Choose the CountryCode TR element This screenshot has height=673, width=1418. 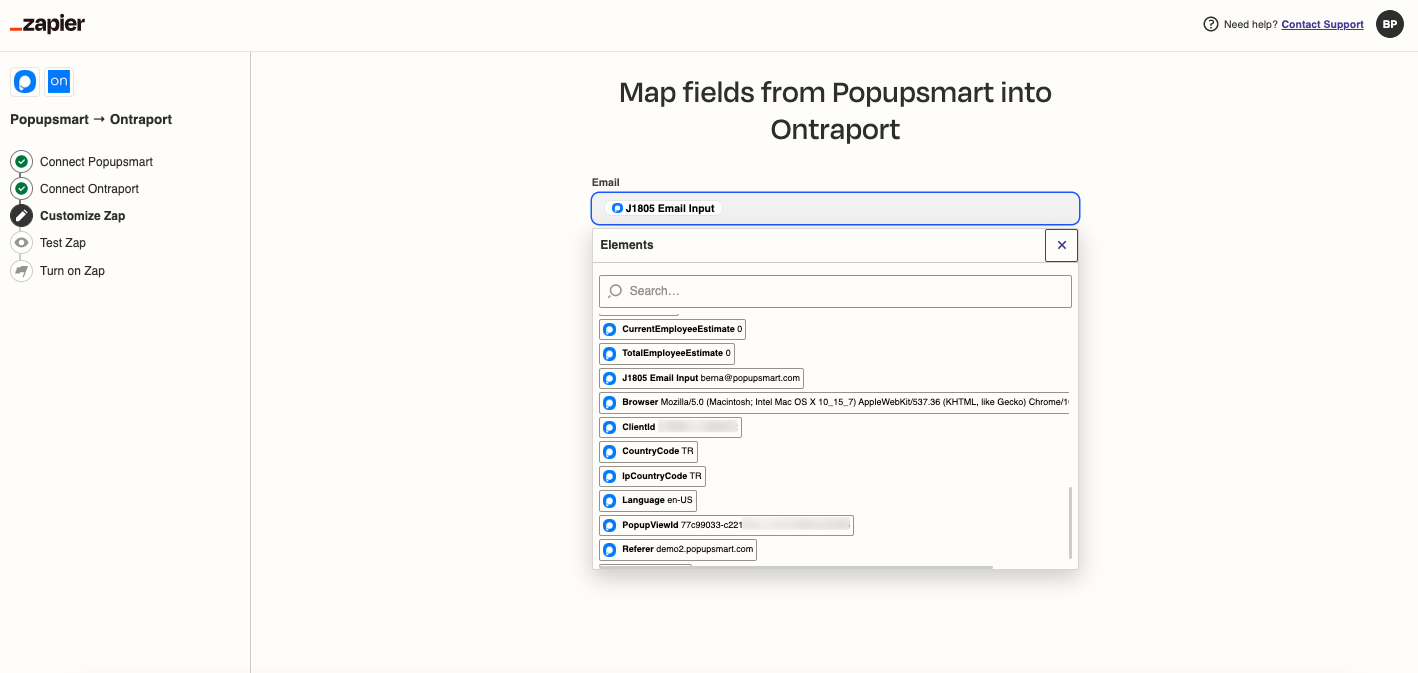(x=648, y=452)
